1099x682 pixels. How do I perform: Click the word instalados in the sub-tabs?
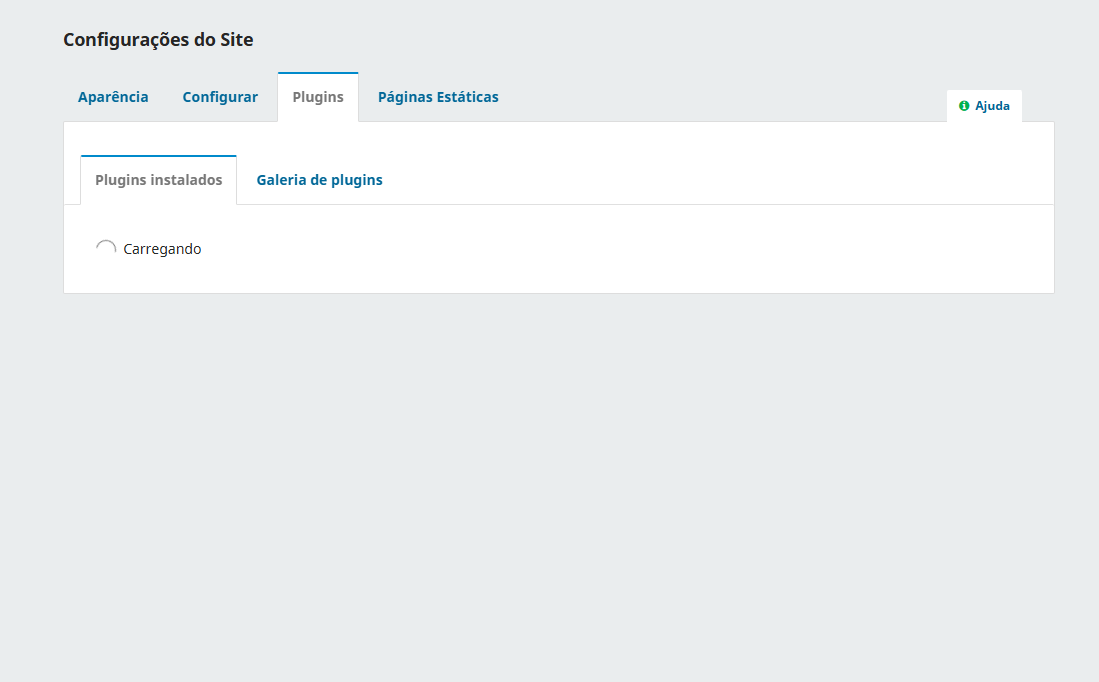click(x=189, y=180)
